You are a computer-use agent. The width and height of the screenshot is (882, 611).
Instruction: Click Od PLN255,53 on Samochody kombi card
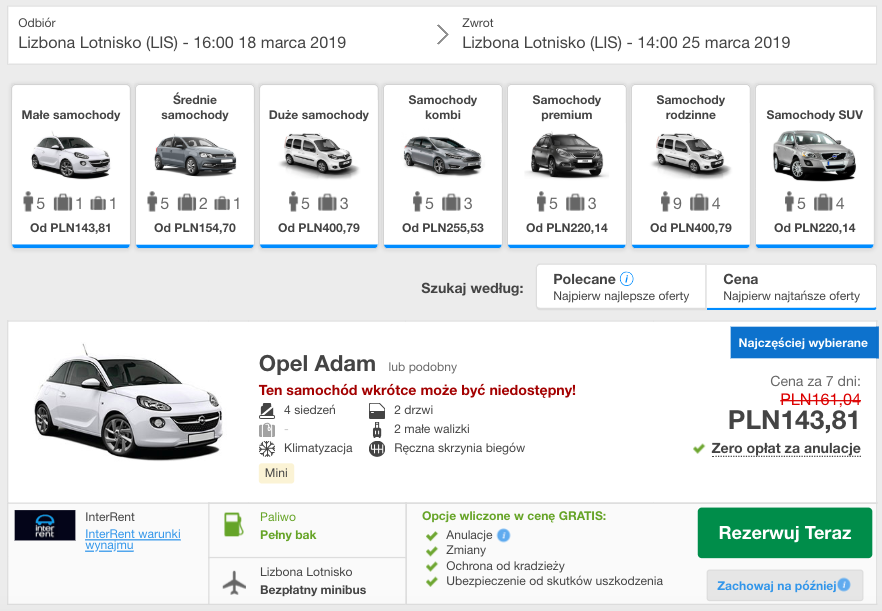point(443,228)
